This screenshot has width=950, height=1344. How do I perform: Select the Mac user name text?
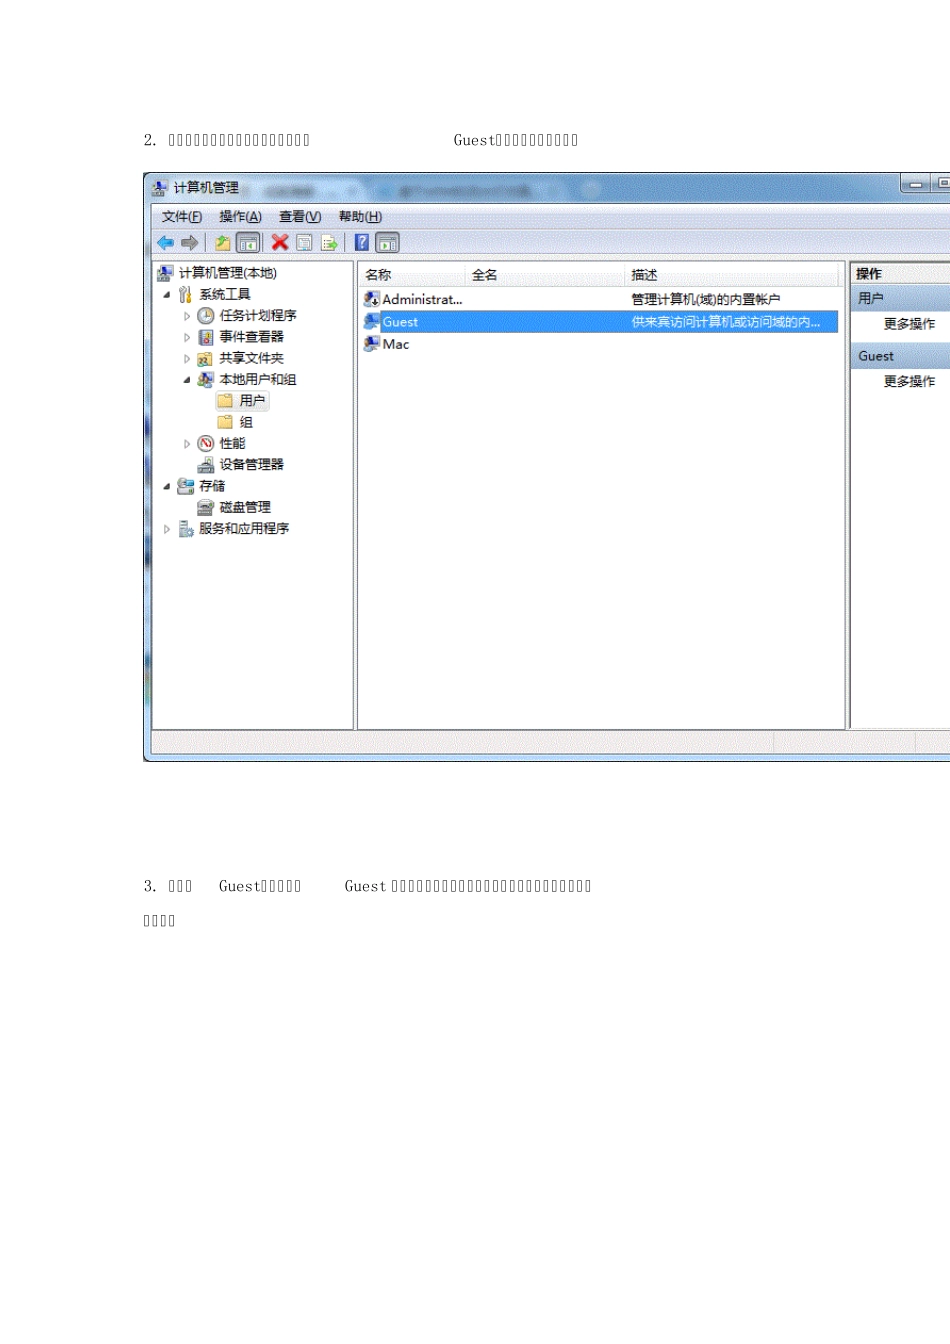396,344
